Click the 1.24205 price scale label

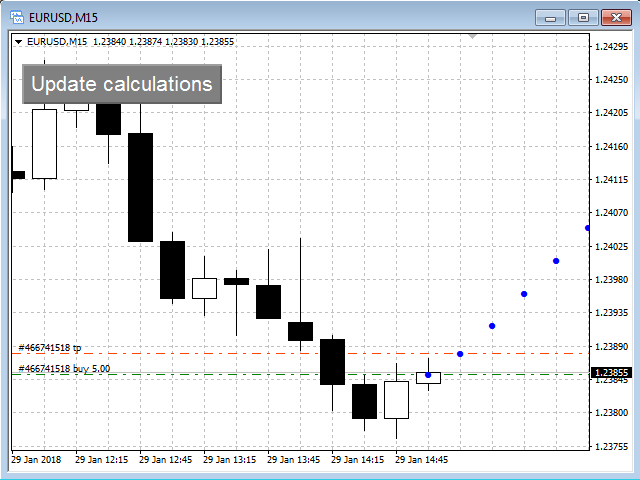click(x=611, y=113)
